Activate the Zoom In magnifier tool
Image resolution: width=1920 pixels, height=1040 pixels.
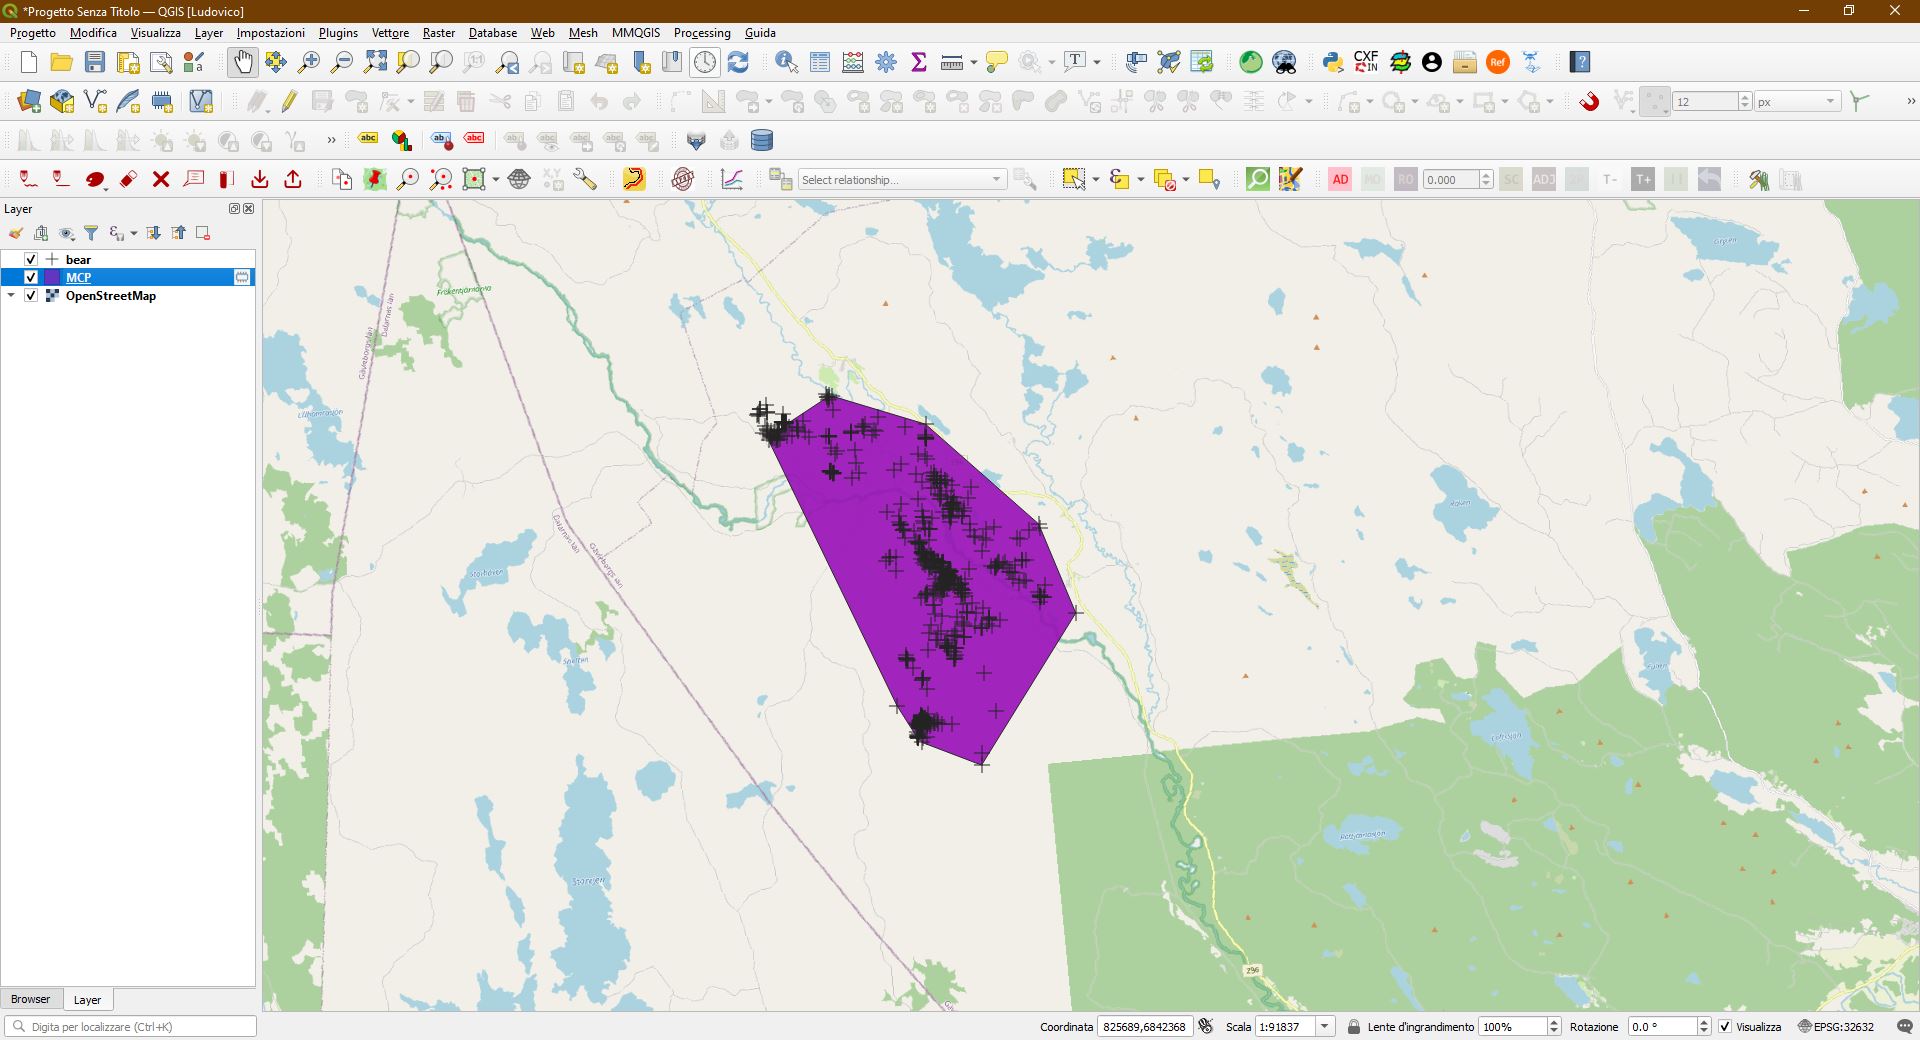point(309,62)
